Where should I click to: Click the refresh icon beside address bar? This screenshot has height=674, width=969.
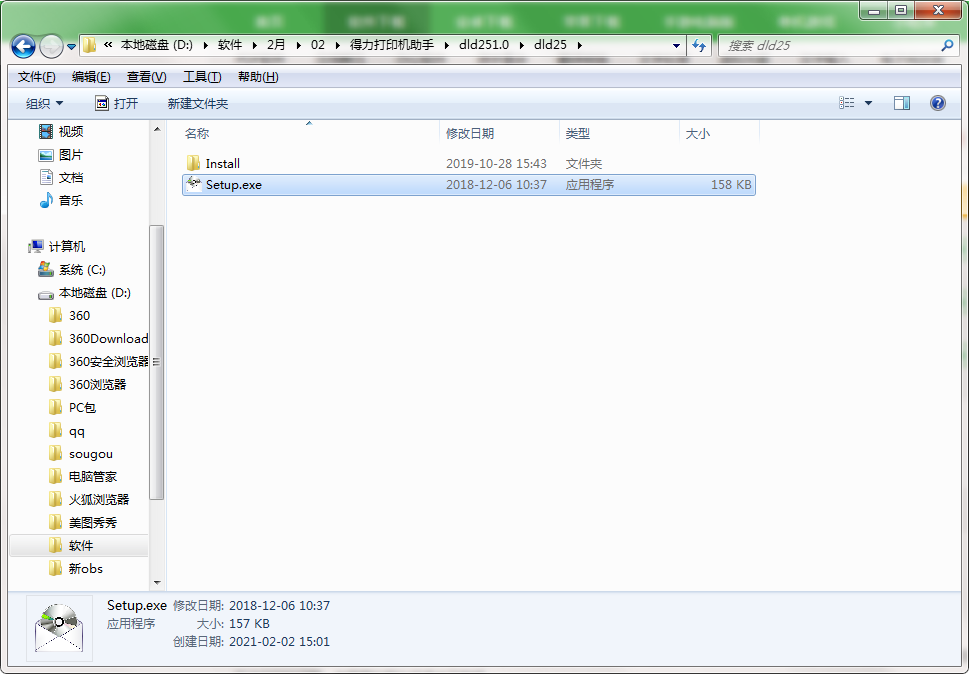[x=699, y=46]
